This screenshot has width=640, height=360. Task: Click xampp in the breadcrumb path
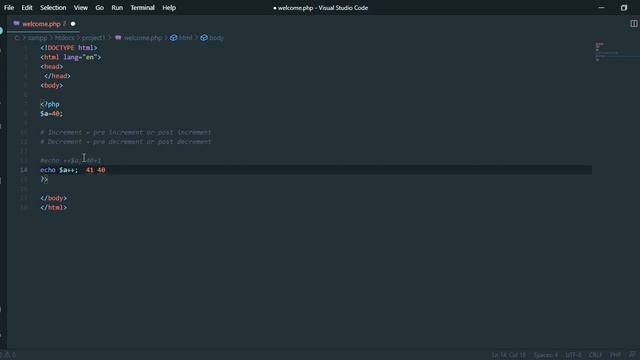(37, 38)
